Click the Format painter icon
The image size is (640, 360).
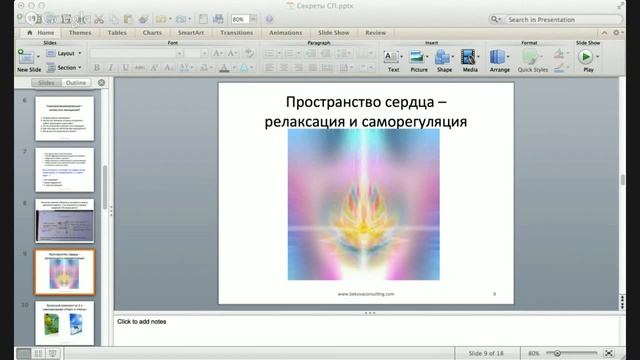[143, 19]
